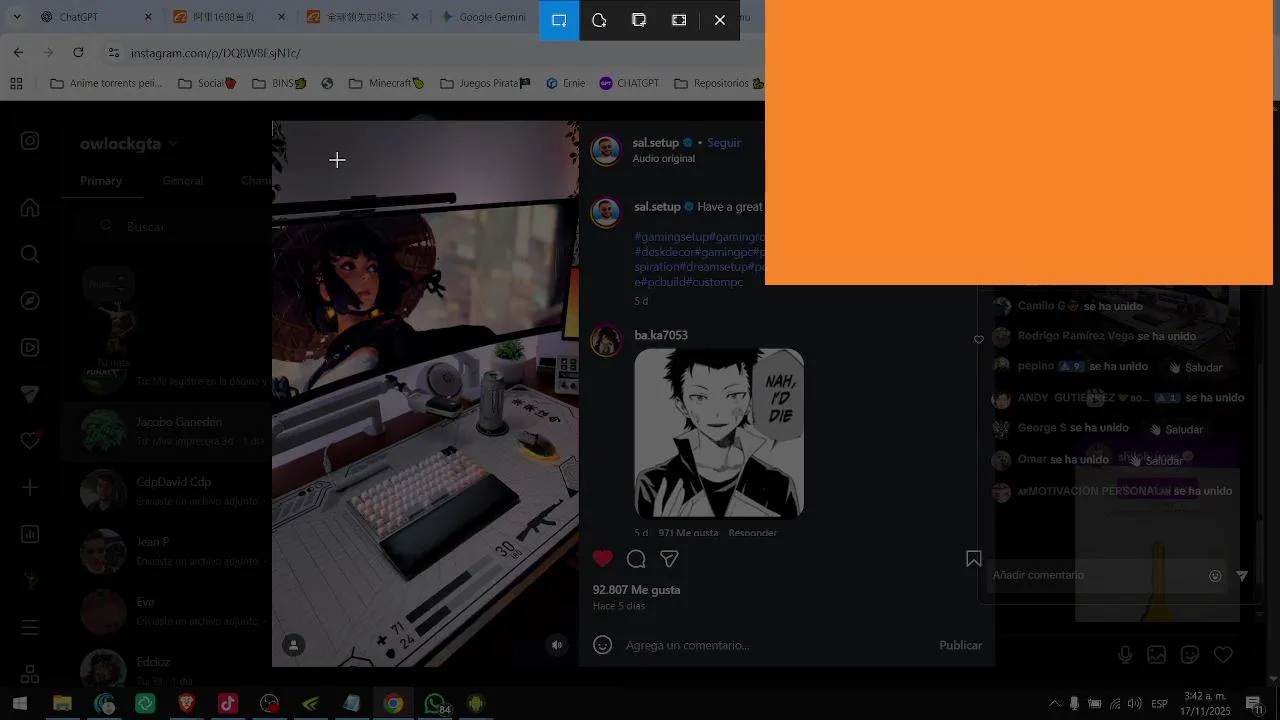Select the freeform snip mode

pyautogui.click(x=599, y=20)
